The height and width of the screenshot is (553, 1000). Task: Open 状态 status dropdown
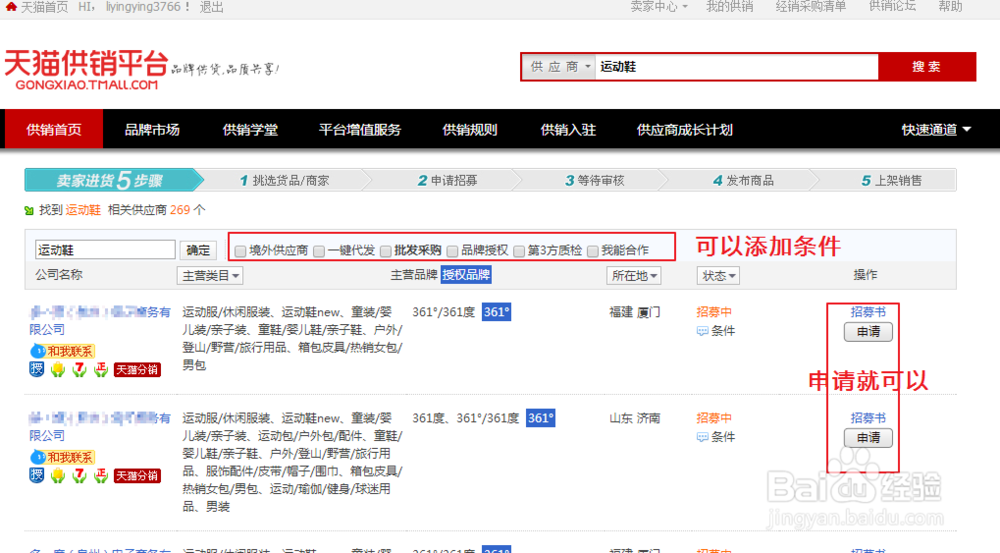click(718, 276)
